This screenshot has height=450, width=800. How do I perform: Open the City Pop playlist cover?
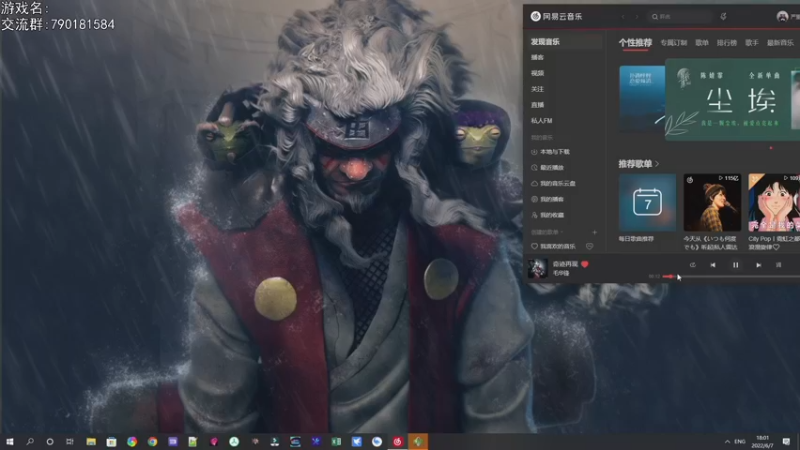click(774, 203)
